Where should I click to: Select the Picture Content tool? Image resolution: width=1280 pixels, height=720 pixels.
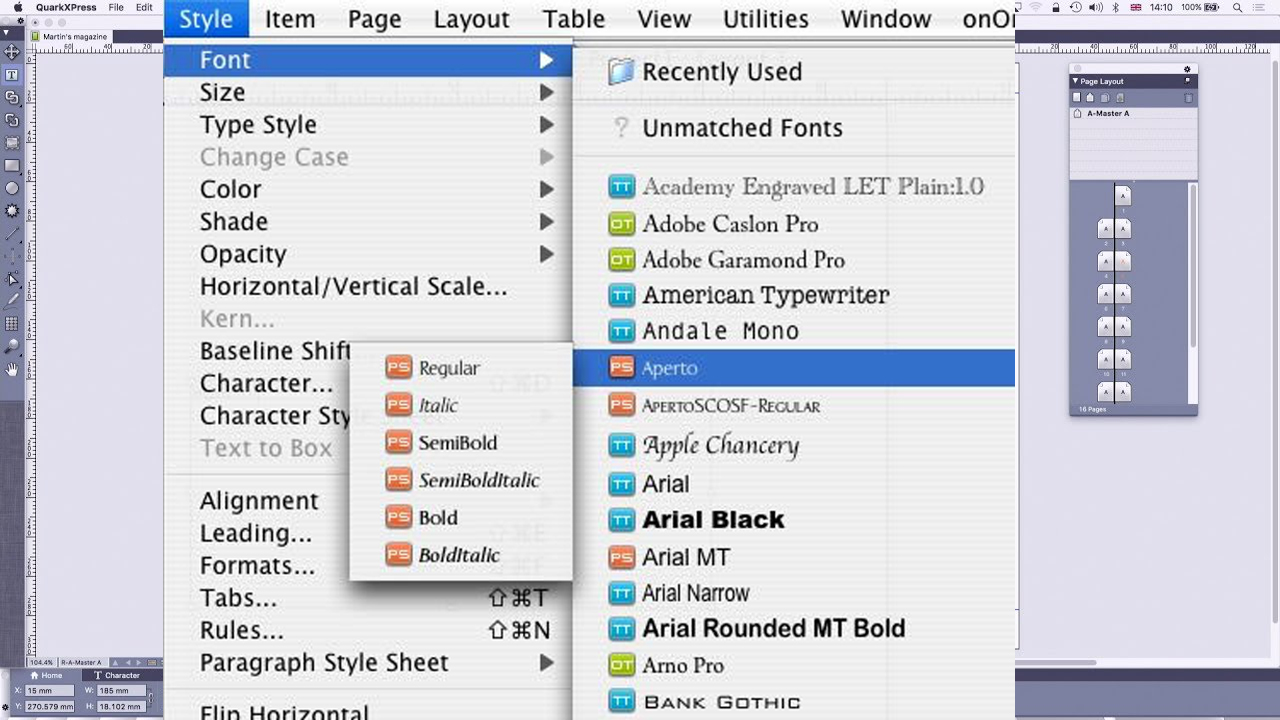pos(12,143)
